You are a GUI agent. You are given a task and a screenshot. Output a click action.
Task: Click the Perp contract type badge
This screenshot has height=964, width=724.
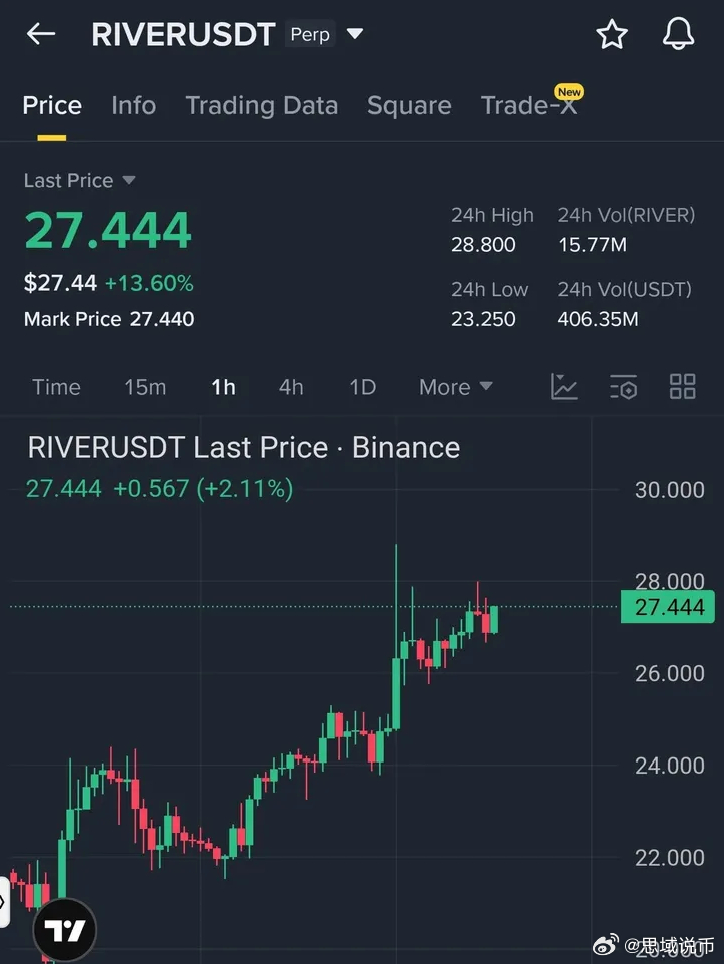click(x=310, y=34)
